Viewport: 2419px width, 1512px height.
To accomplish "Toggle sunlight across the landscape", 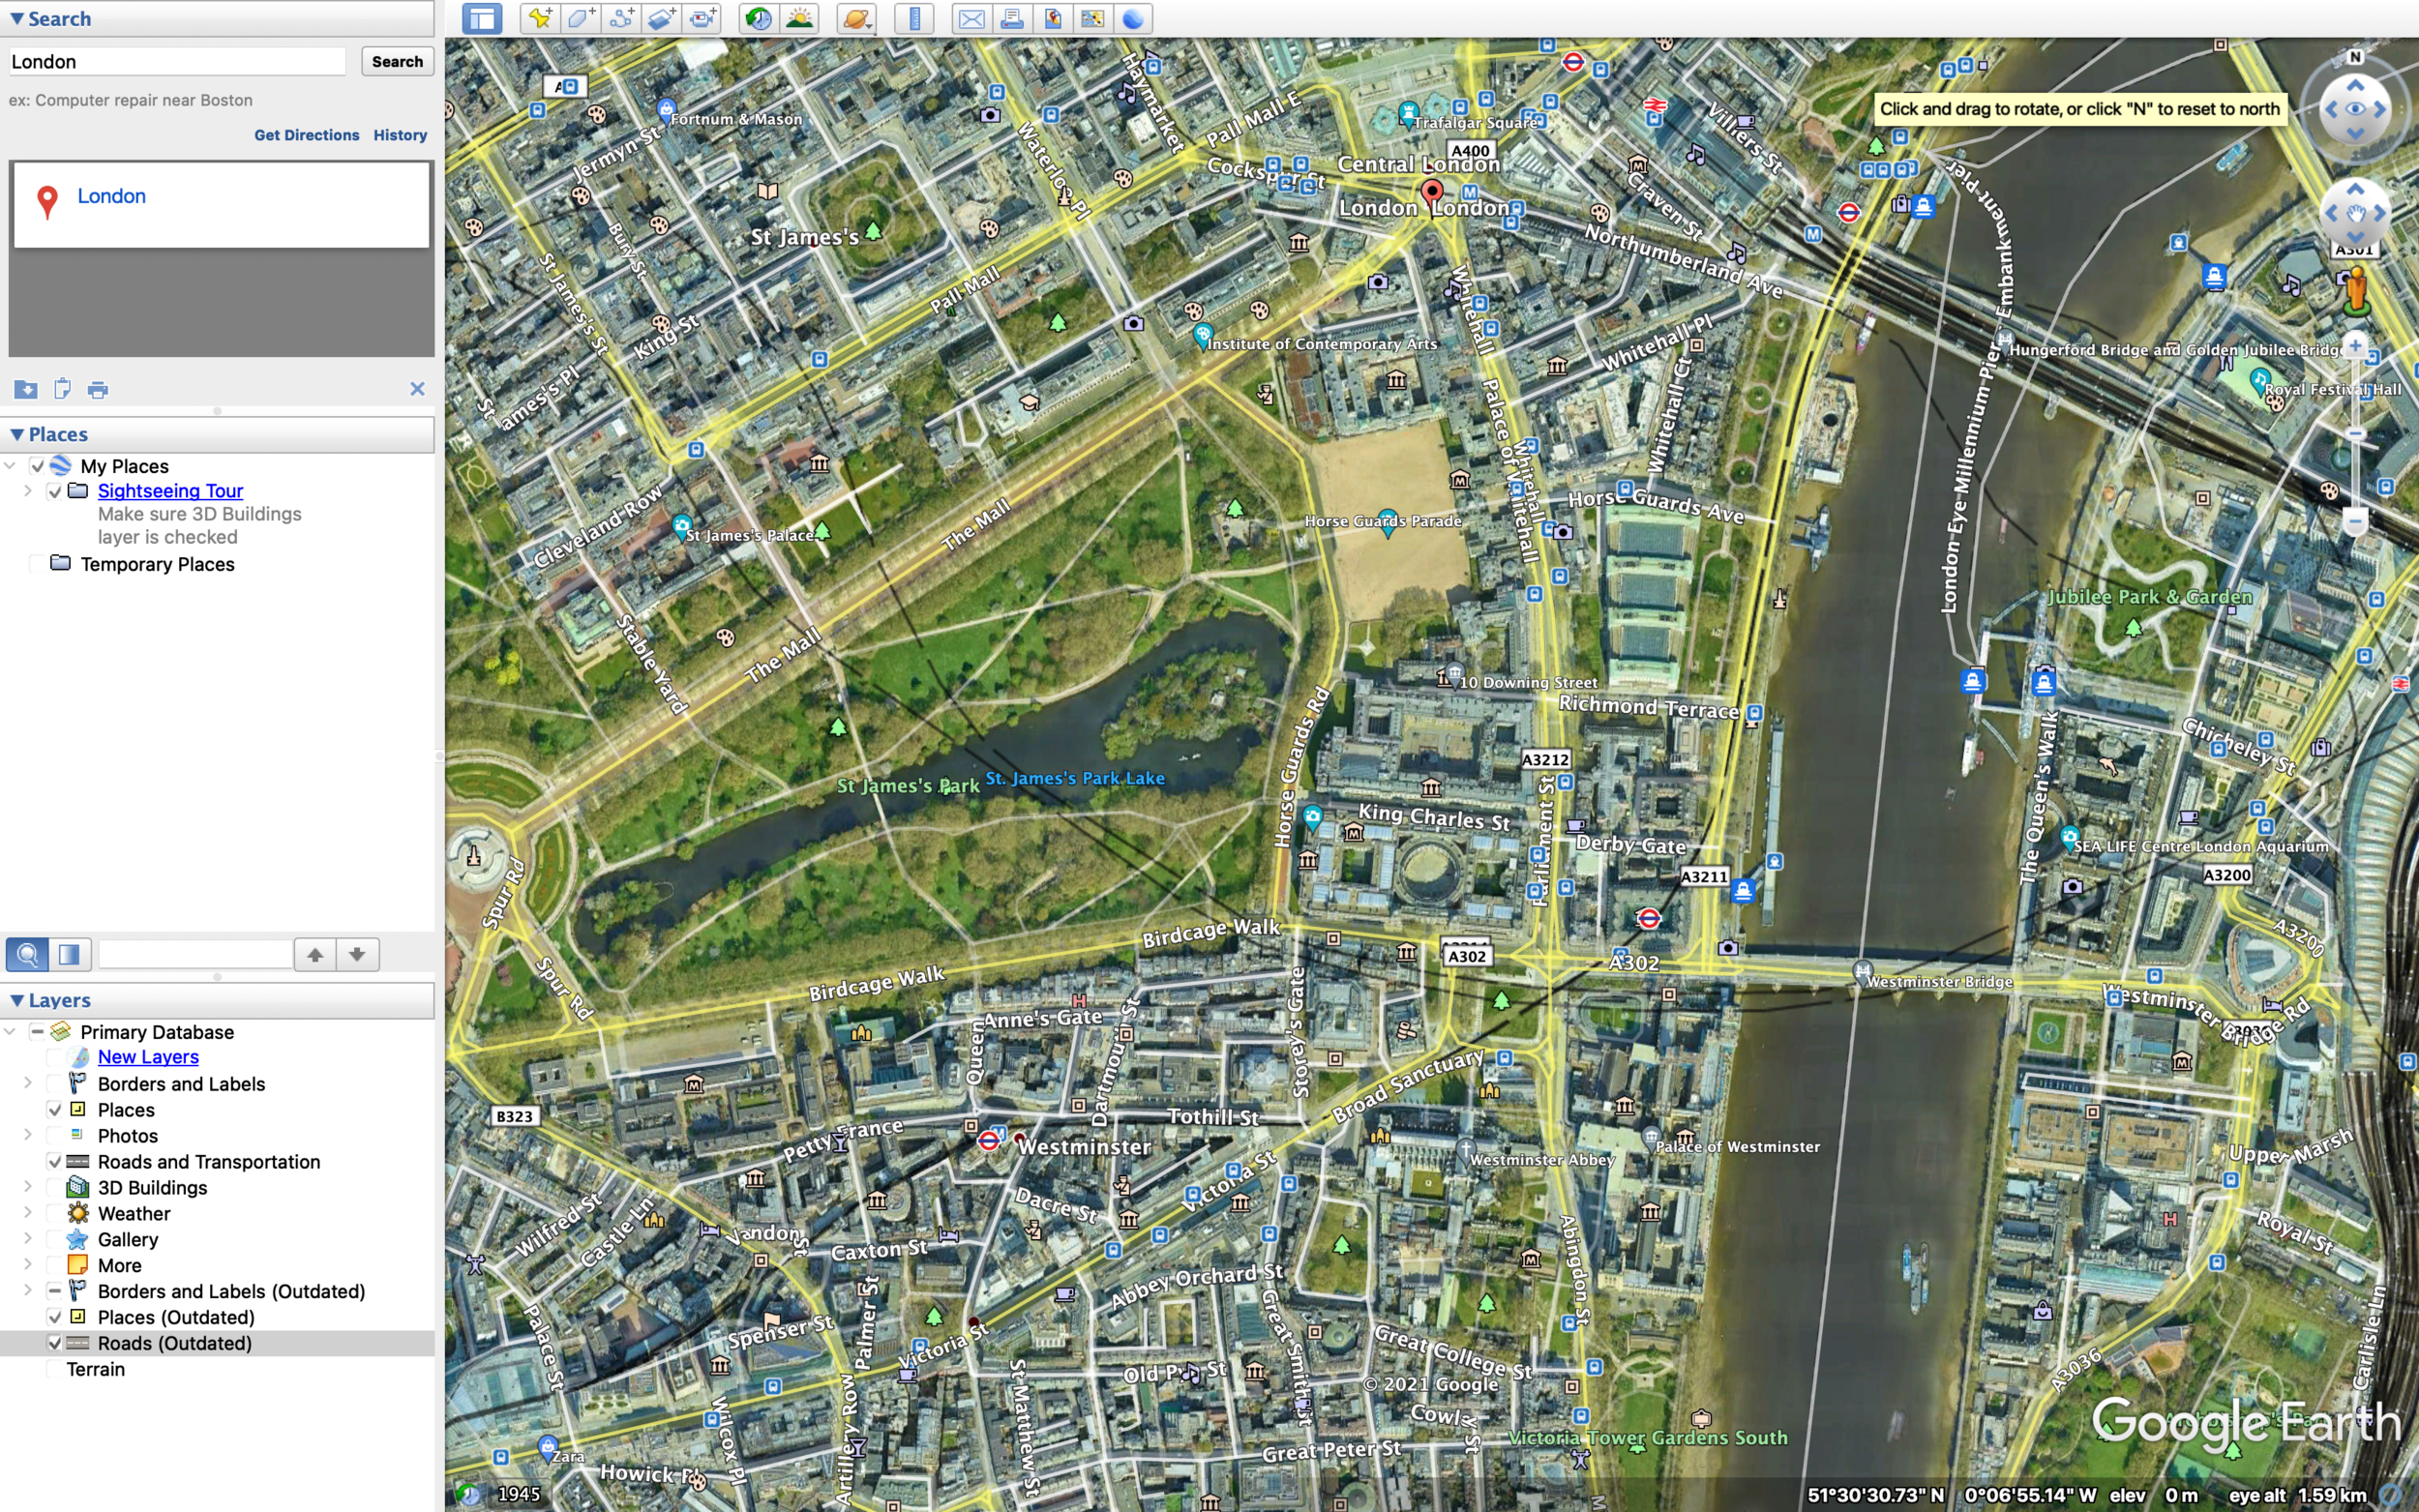I will pos(800,18).
